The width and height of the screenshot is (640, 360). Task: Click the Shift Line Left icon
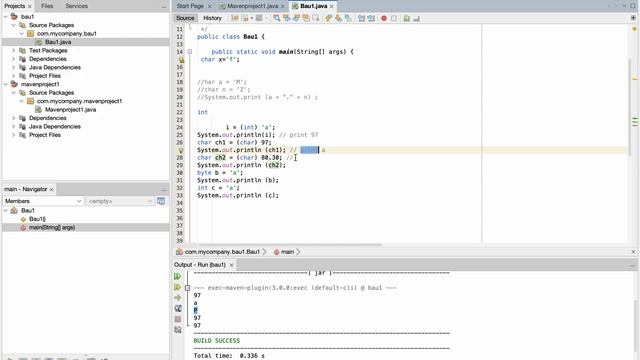[x=361, y=18]
